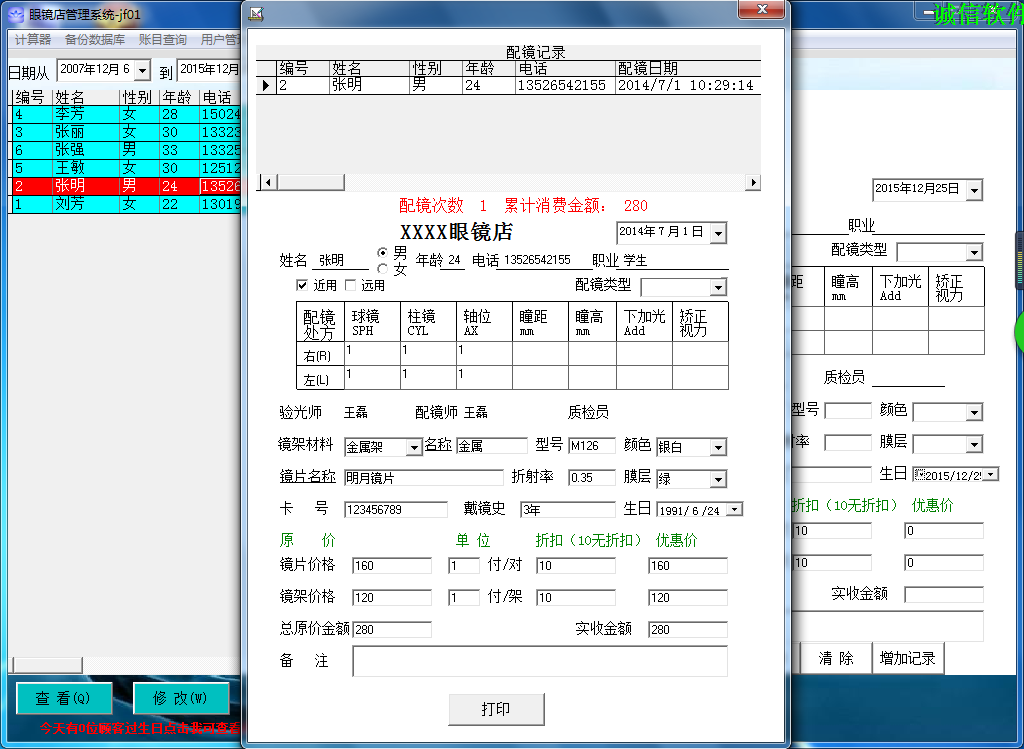
Task: Click the 卡号 123456789 field
Action: 396,509
